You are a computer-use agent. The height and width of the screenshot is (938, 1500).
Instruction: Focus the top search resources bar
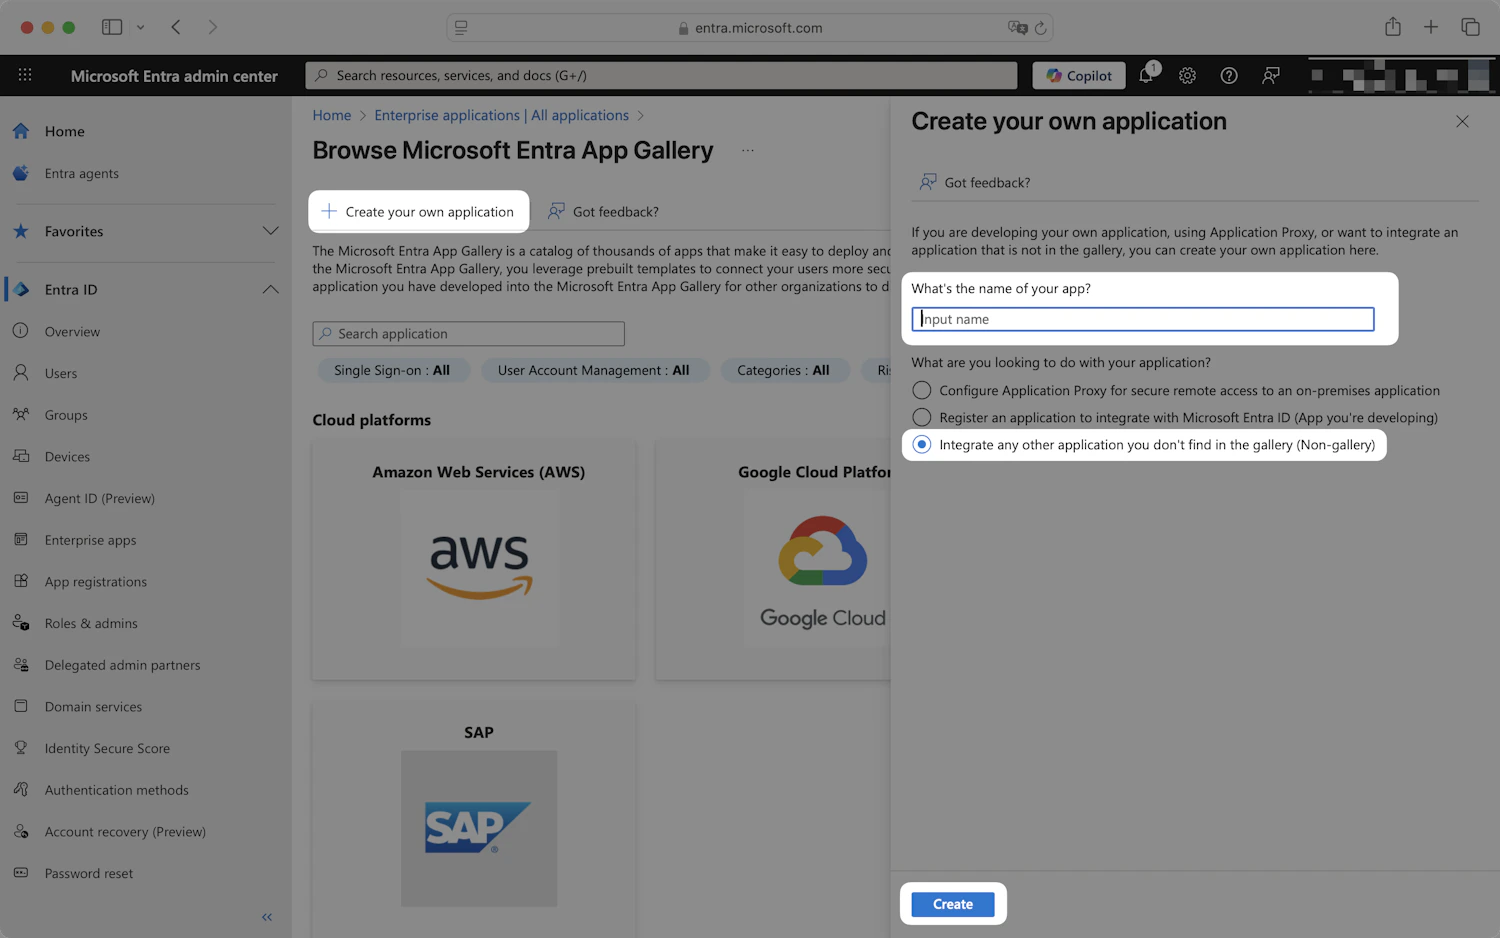pos(661,75)
